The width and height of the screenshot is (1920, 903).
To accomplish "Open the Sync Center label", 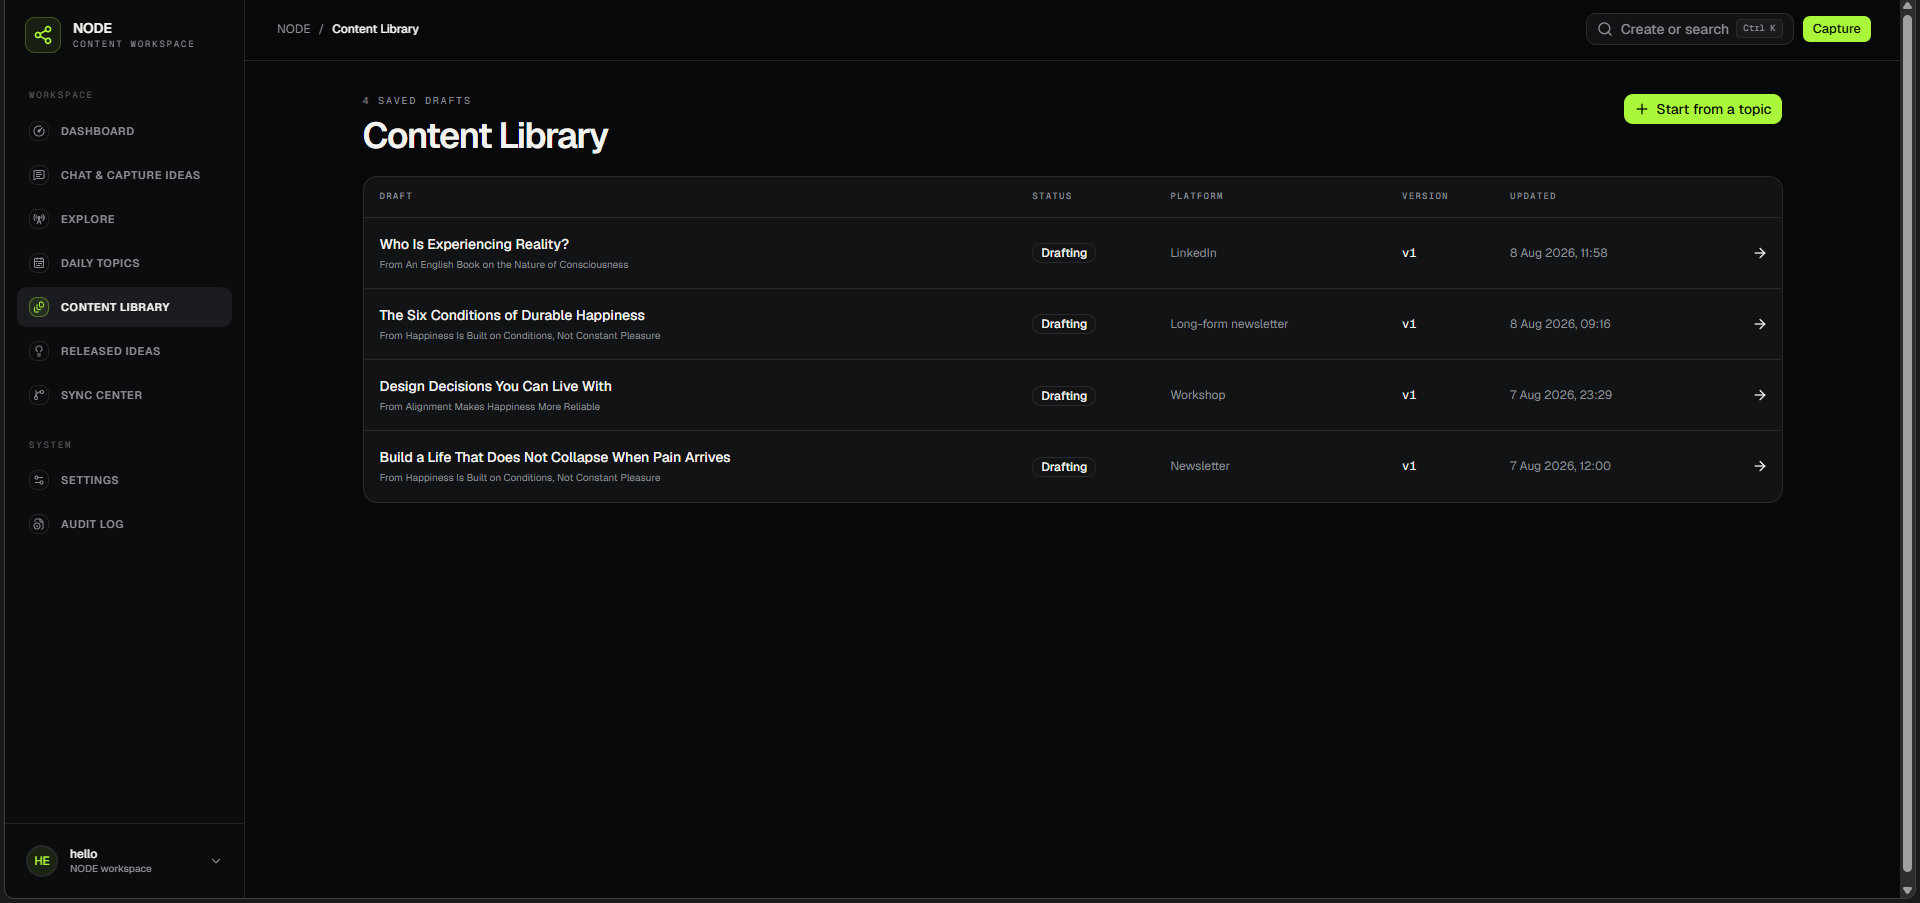I will (101, 395).
